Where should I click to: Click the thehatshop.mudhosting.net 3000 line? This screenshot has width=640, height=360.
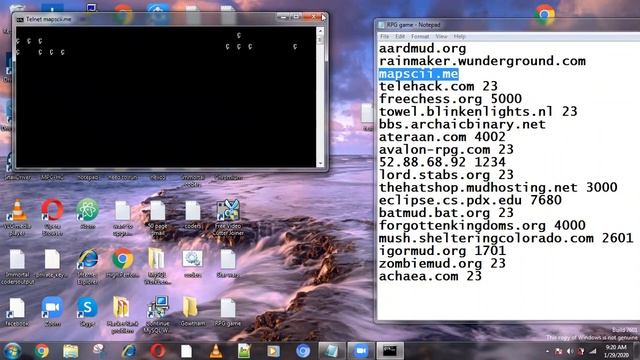(x=498, y=188)
